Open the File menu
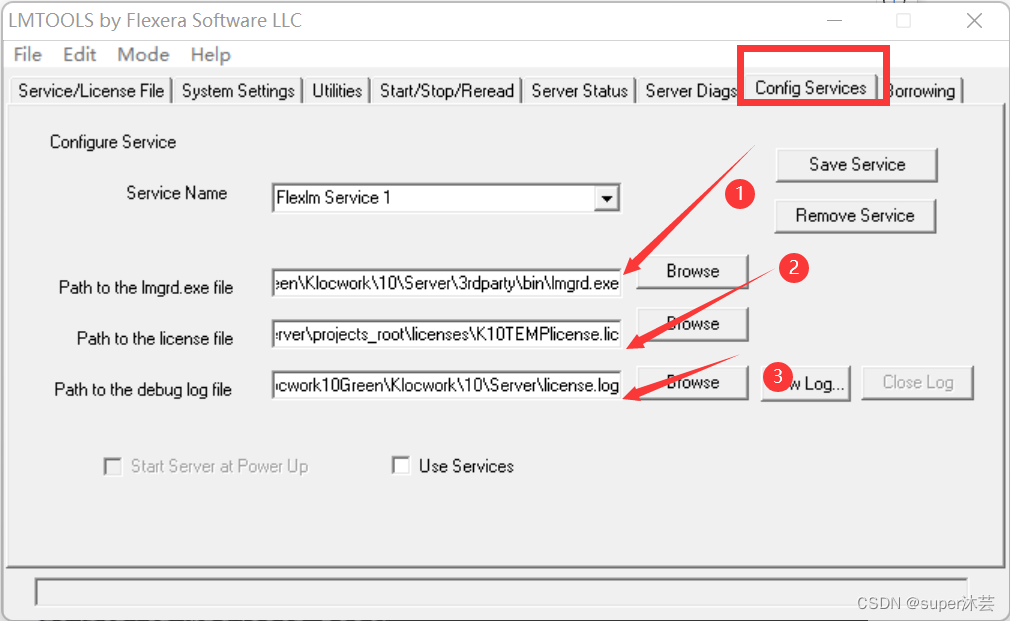The width and height of the screenshot is (1010, 621). coord(27,55)
